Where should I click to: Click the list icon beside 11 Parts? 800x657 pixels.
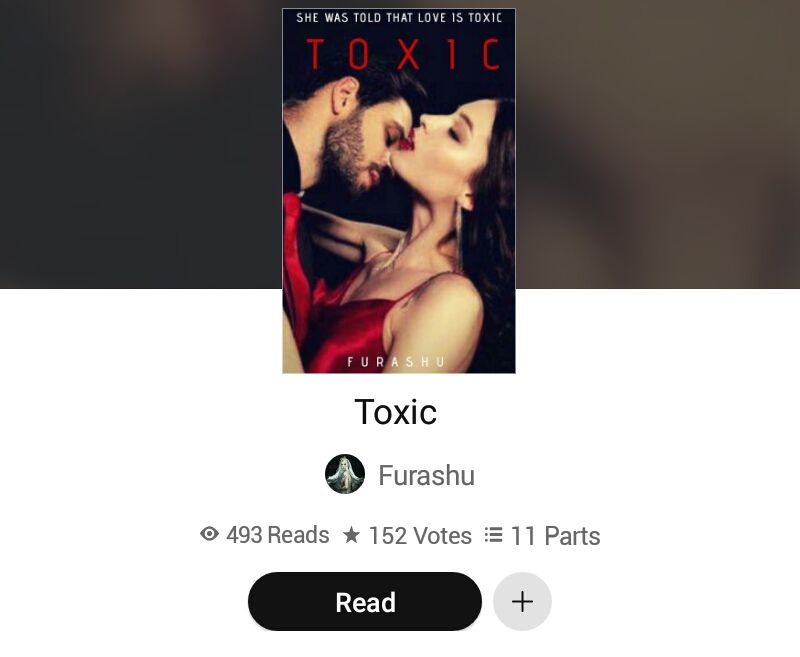(x=493, y=535)
